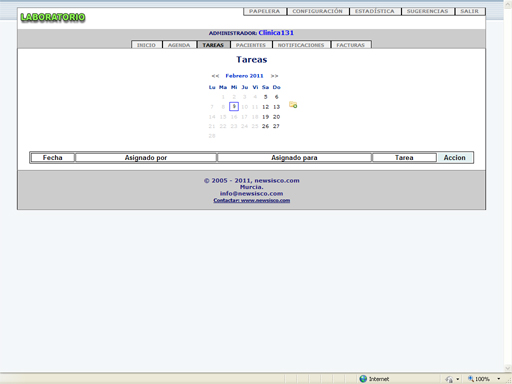Go to previous month with << arrows

coord(215,76)
